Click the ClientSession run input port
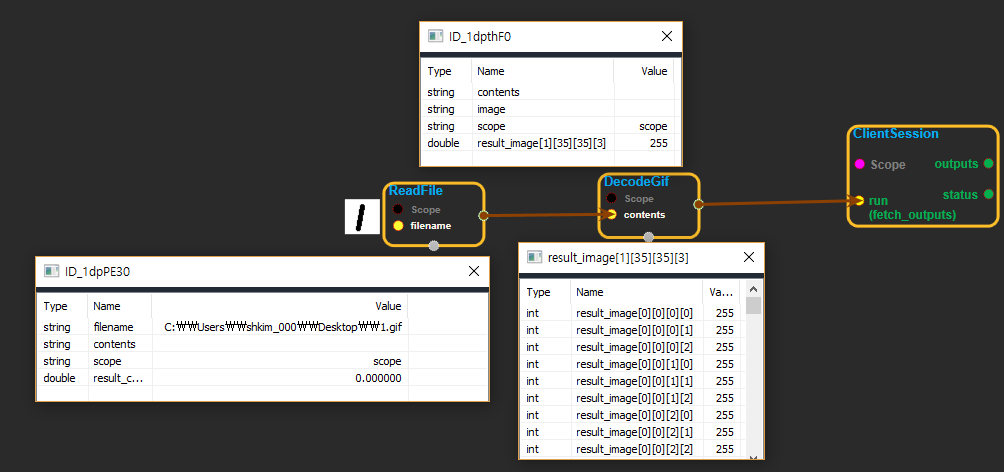The height and width of the screenshot is (472, 1004). 858,201
